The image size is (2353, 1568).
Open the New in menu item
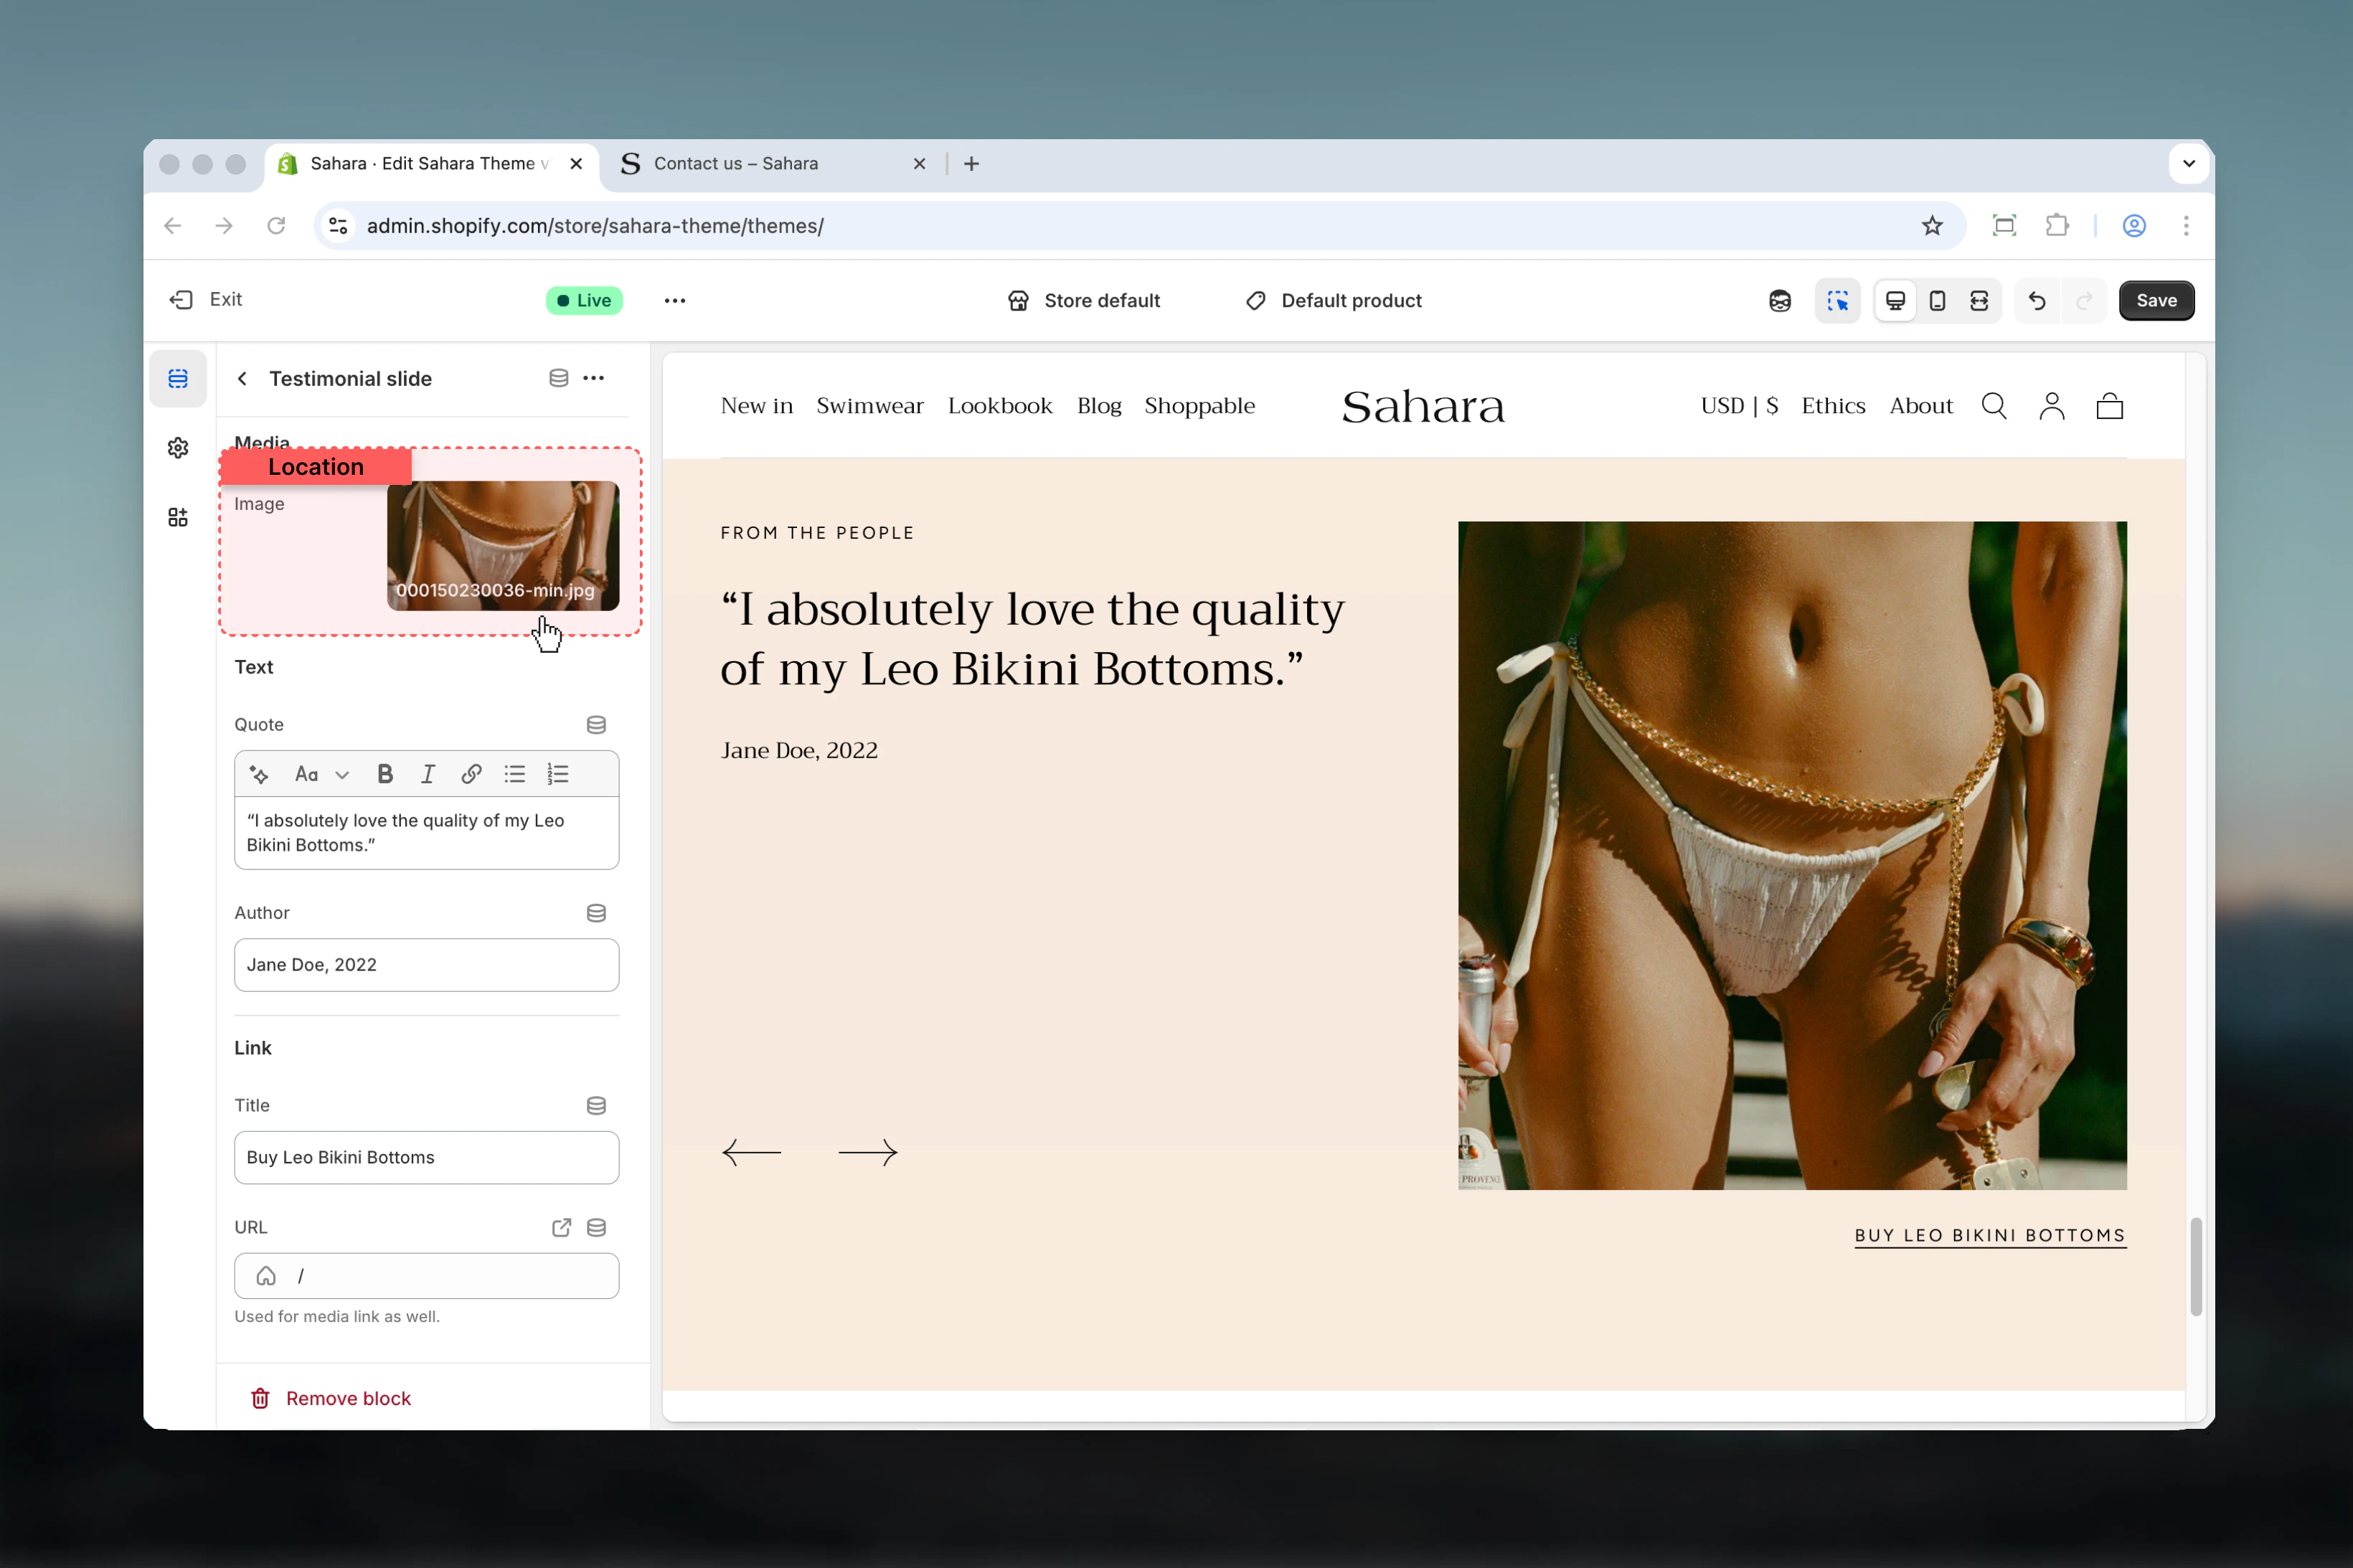pyautogui.click(x=757, y=406)
